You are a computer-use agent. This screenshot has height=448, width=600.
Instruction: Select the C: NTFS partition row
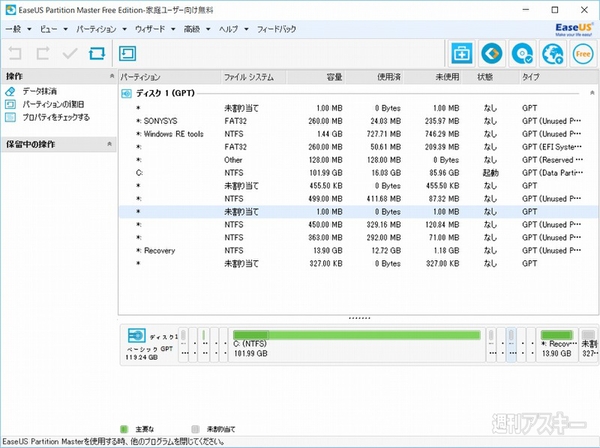pyautogui.click(x=359, y=173)
